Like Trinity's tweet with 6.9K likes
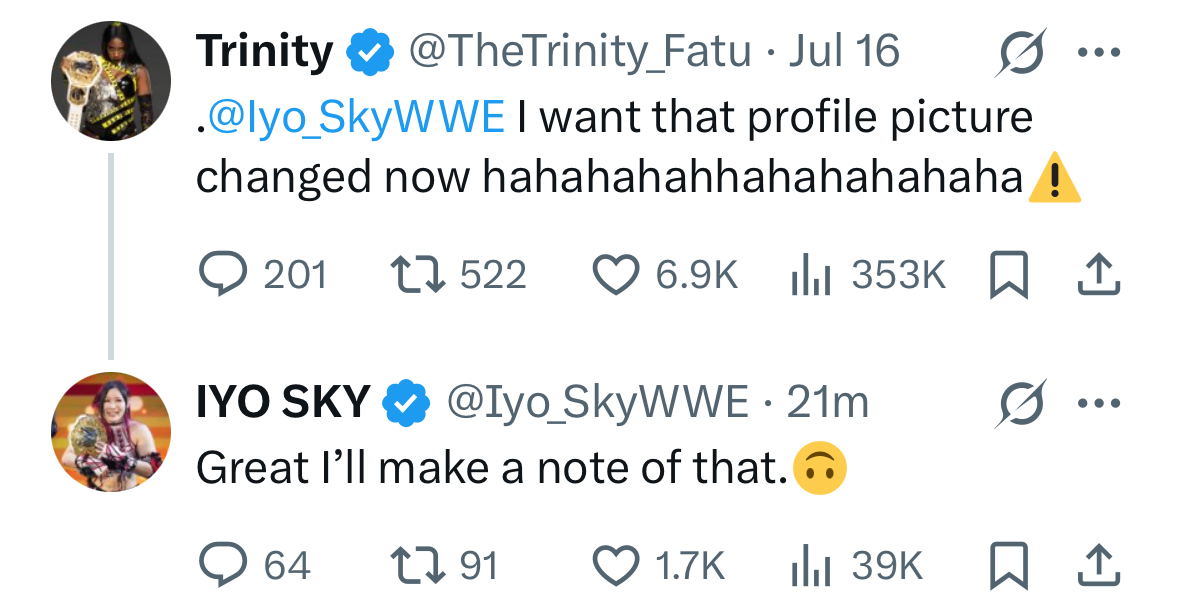Viewport: 1179px width, 607px height. point(617,273)
